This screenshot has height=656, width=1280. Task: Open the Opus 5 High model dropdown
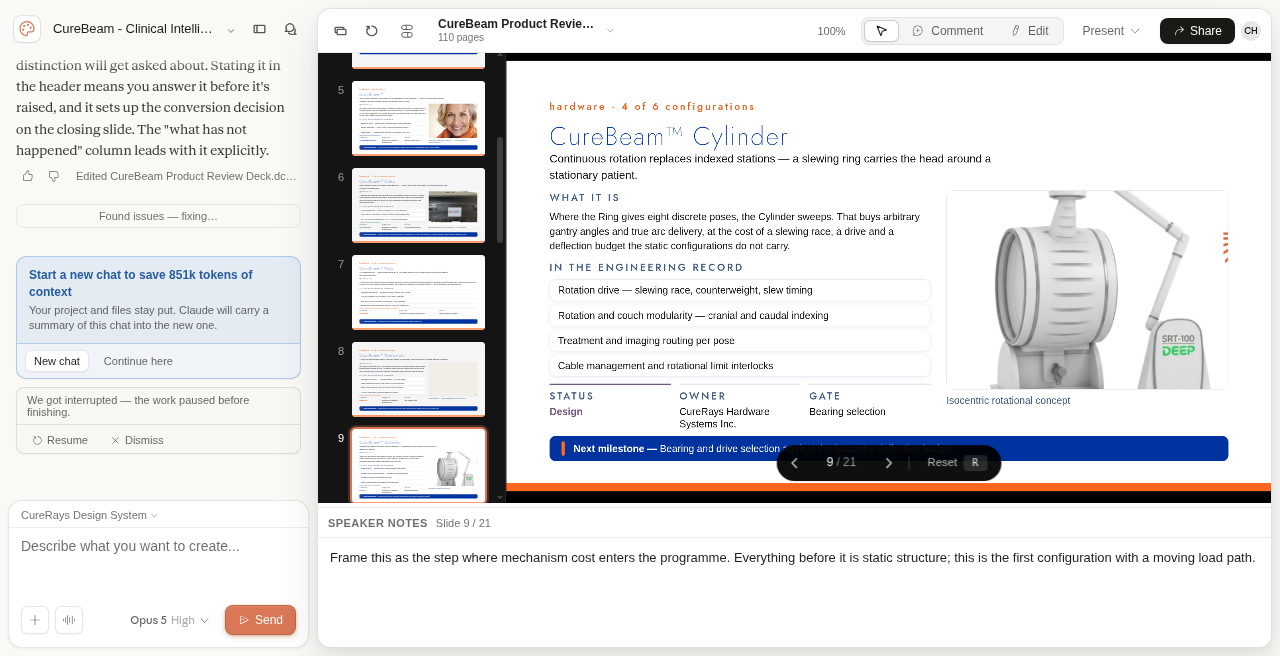click(x=170, y=620)
